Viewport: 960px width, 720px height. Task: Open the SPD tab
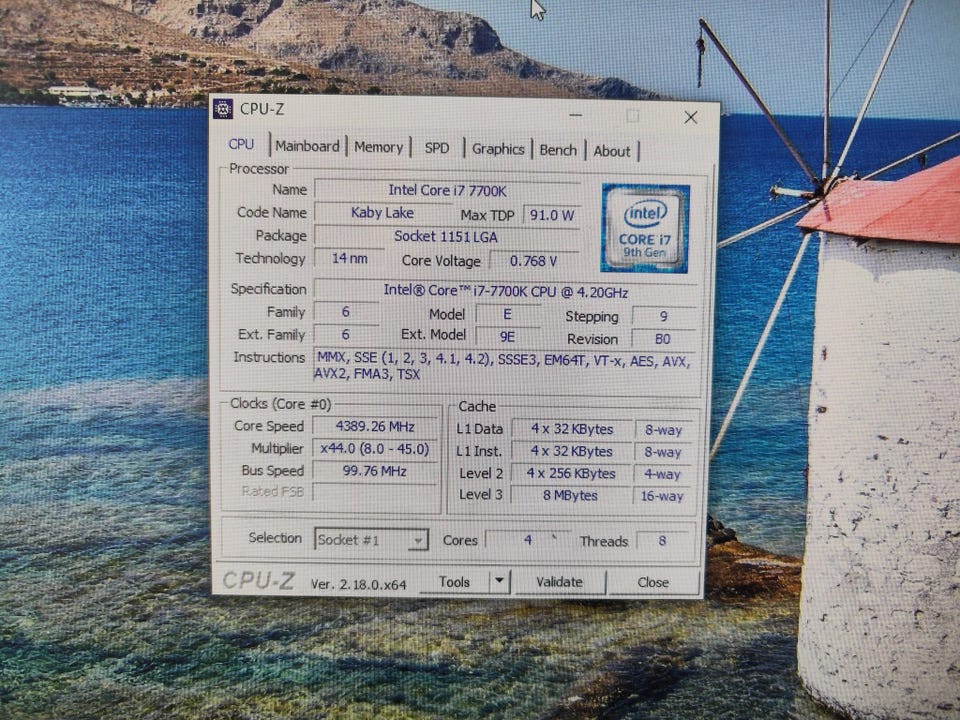tap(437, 148)
